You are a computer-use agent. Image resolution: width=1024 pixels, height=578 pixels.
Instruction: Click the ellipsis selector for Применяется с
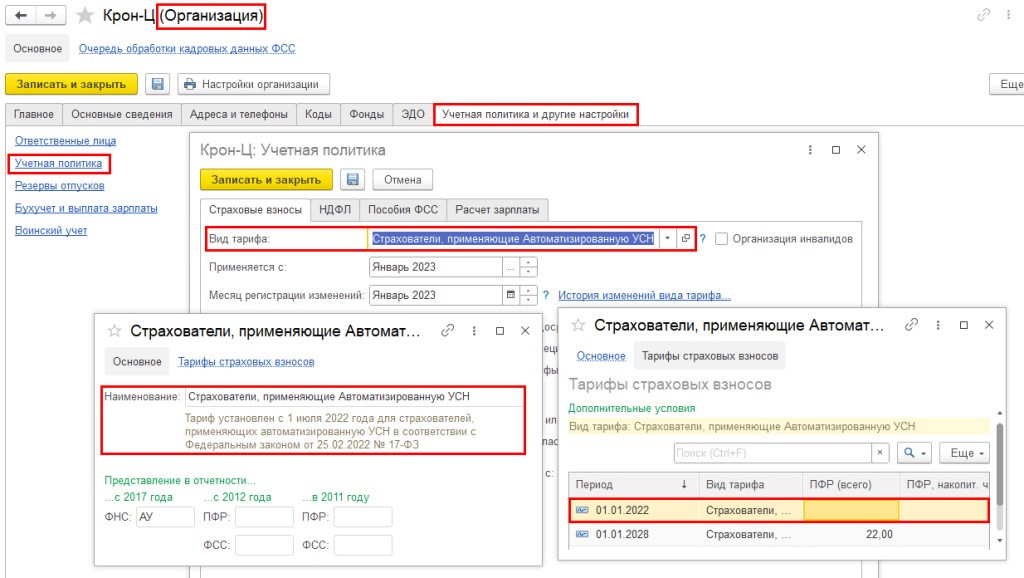click(511, 267)
